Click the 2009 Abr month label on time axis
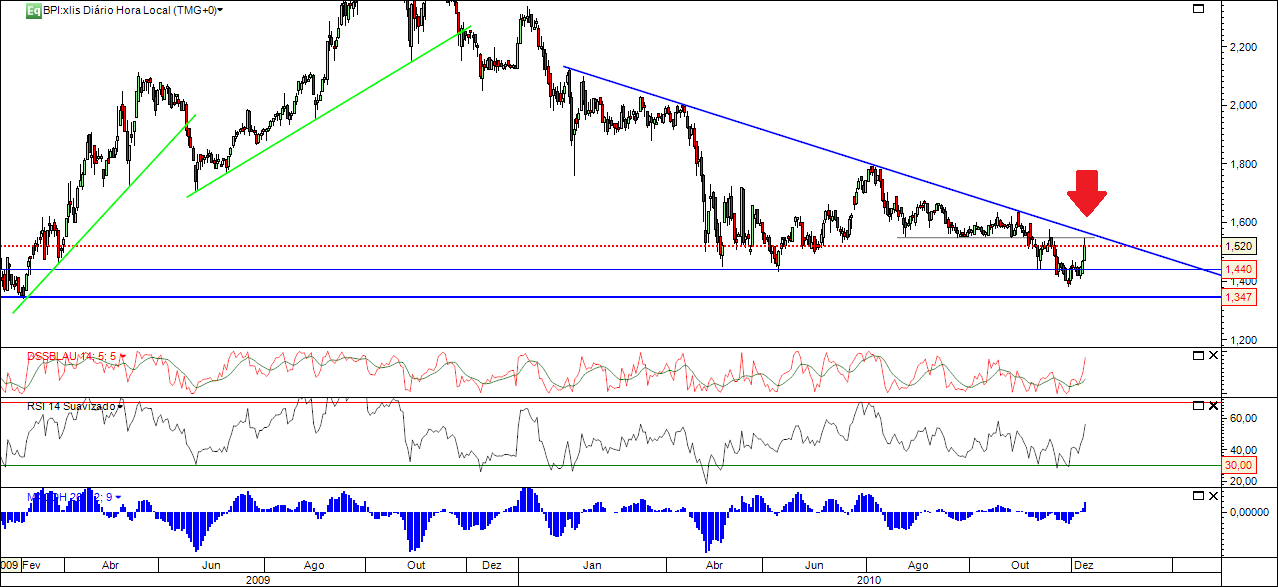This screenshot has height=587, width=1278. [x=110, y=564]
